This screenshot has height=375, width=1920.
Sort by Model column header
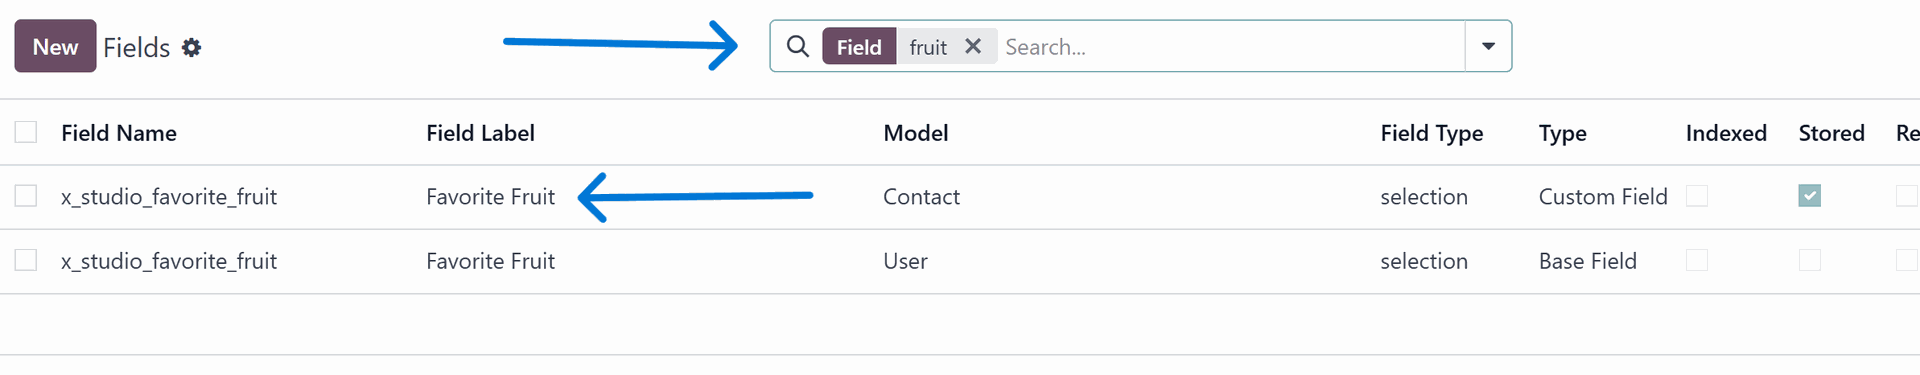(916, 133)
